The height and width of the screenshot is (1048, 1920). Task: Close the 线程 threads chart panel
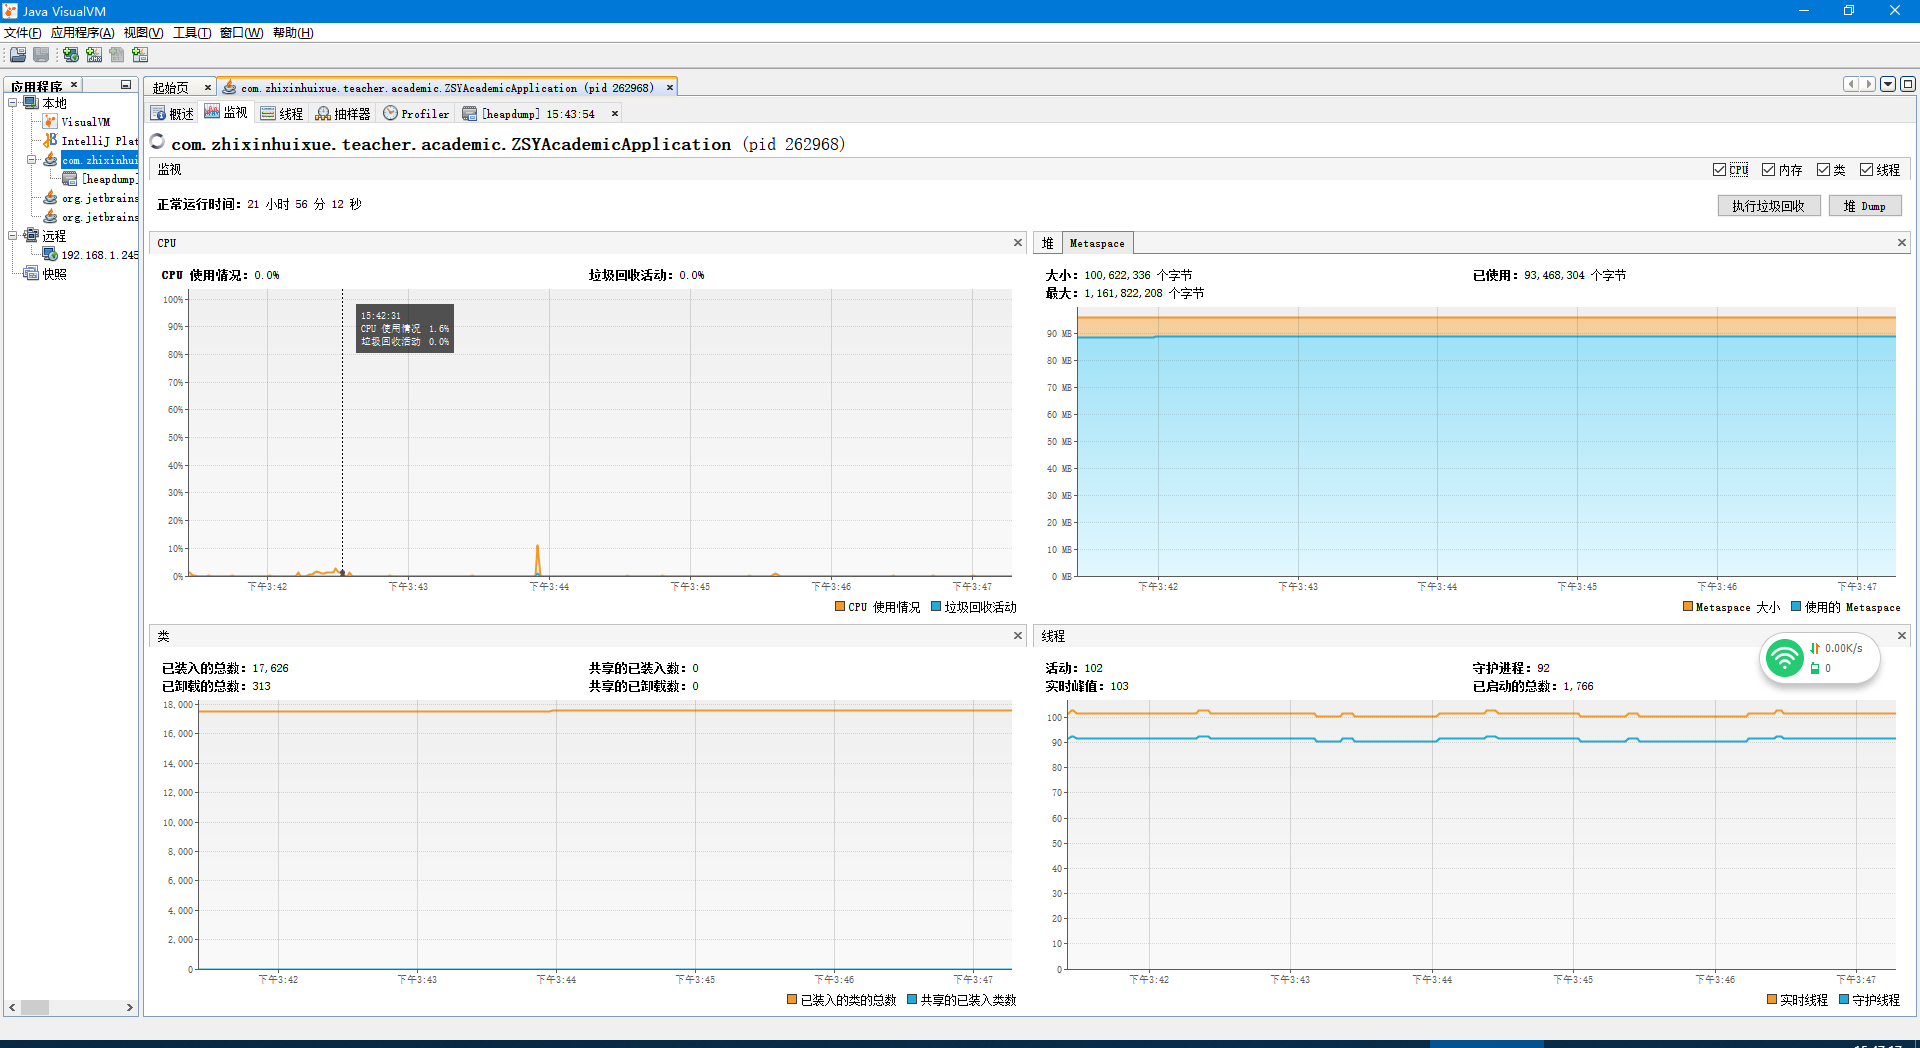[1902, 636]
